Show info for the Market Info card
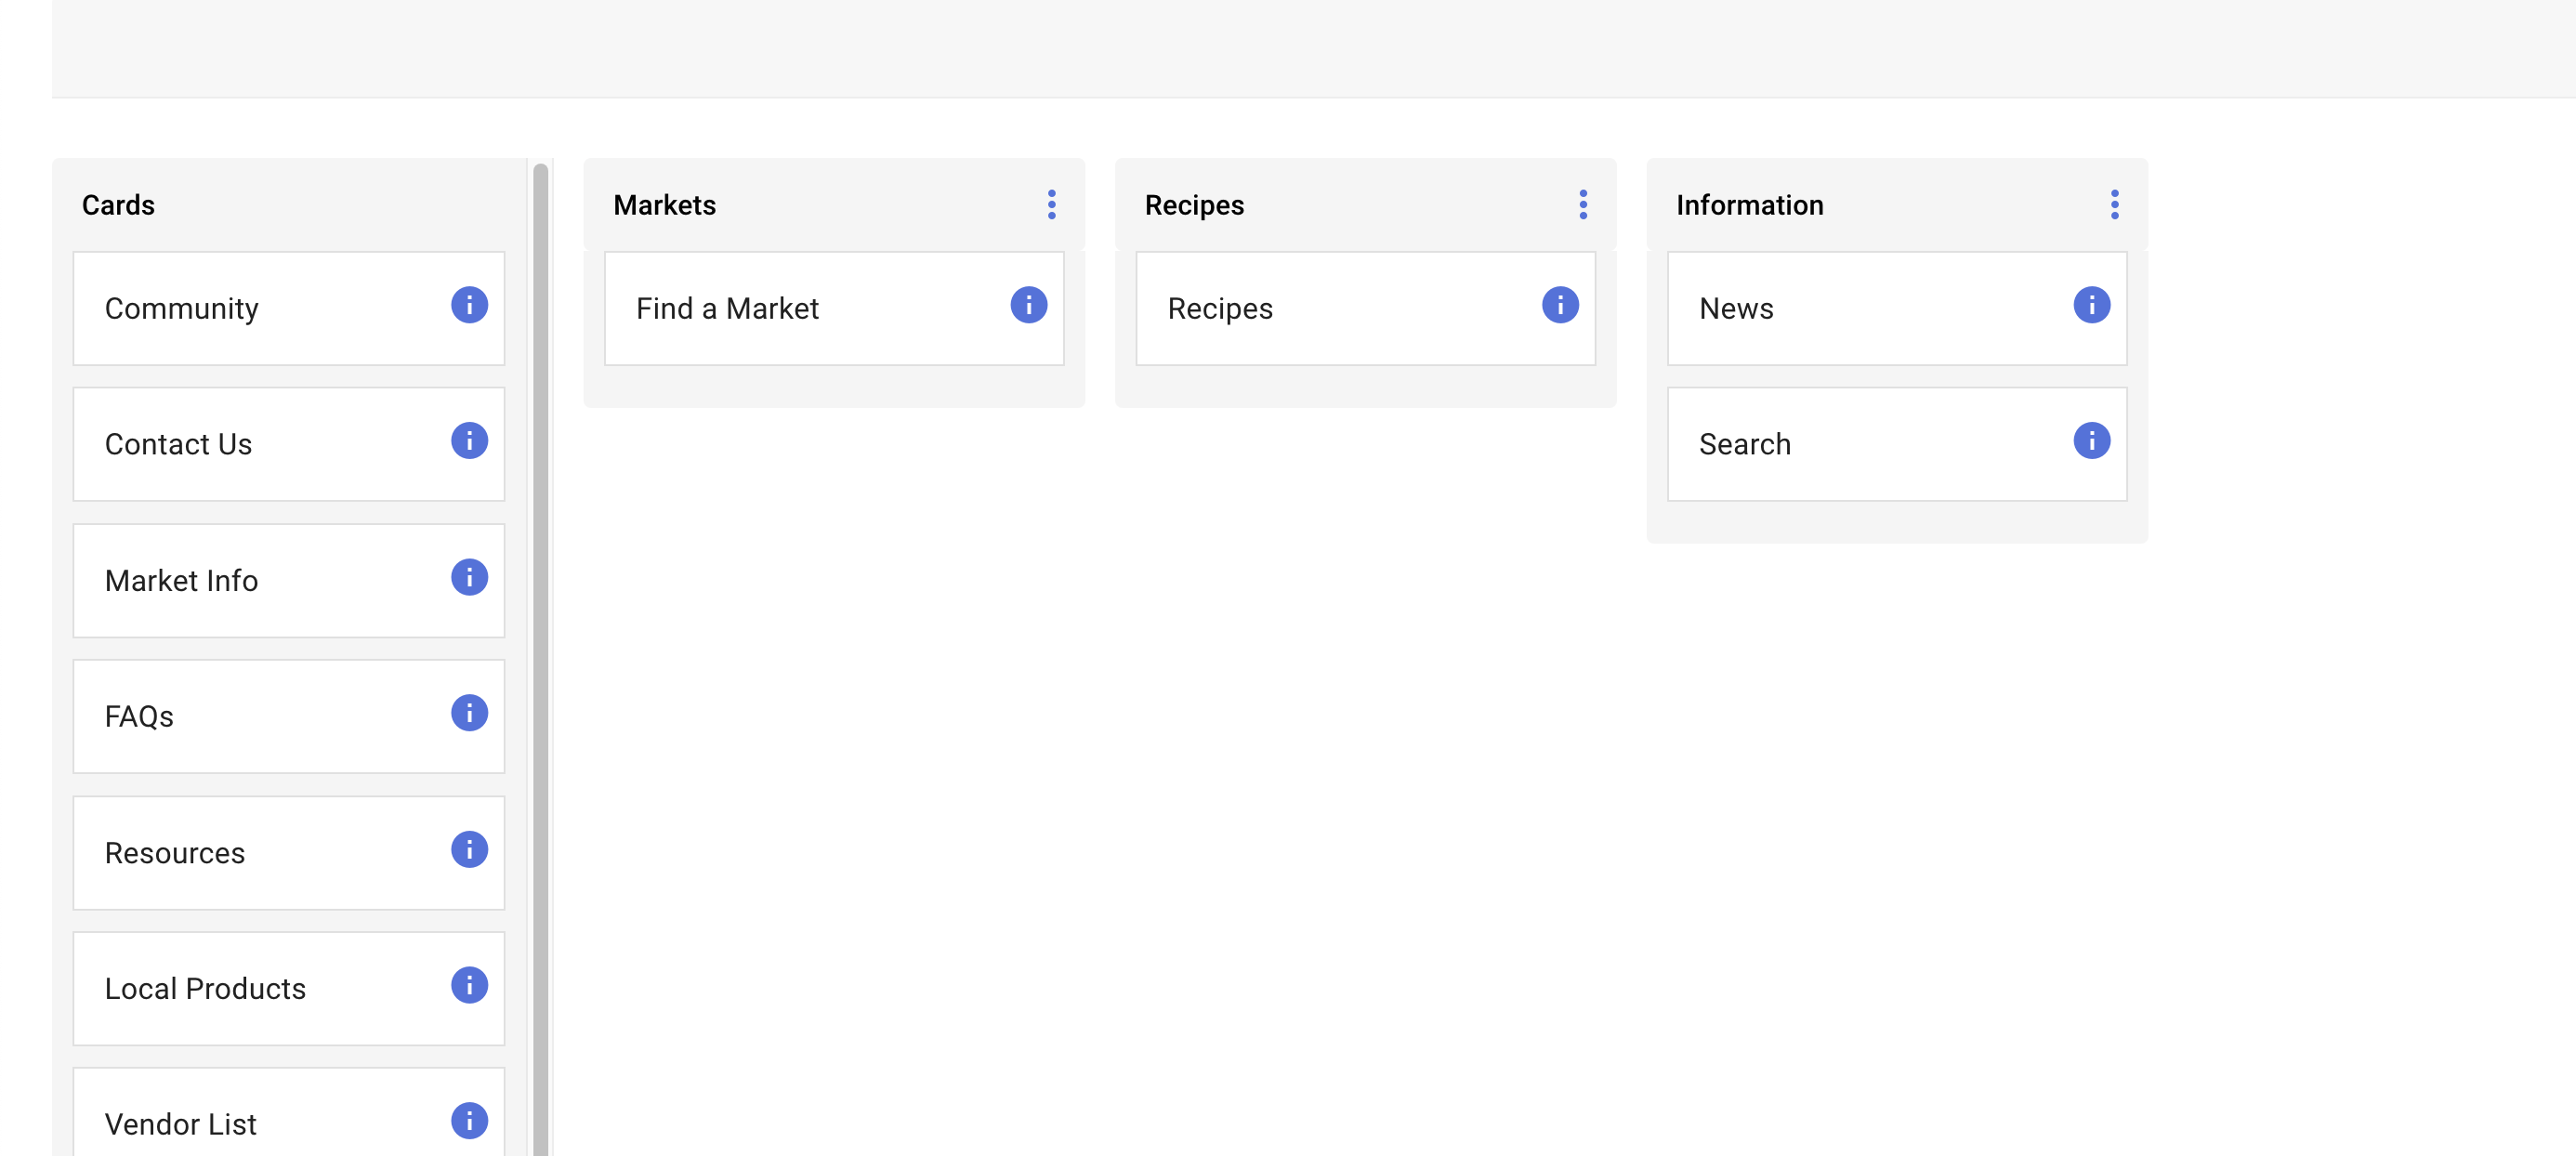Viewport: 2576px width, 1156px height. 469,577
